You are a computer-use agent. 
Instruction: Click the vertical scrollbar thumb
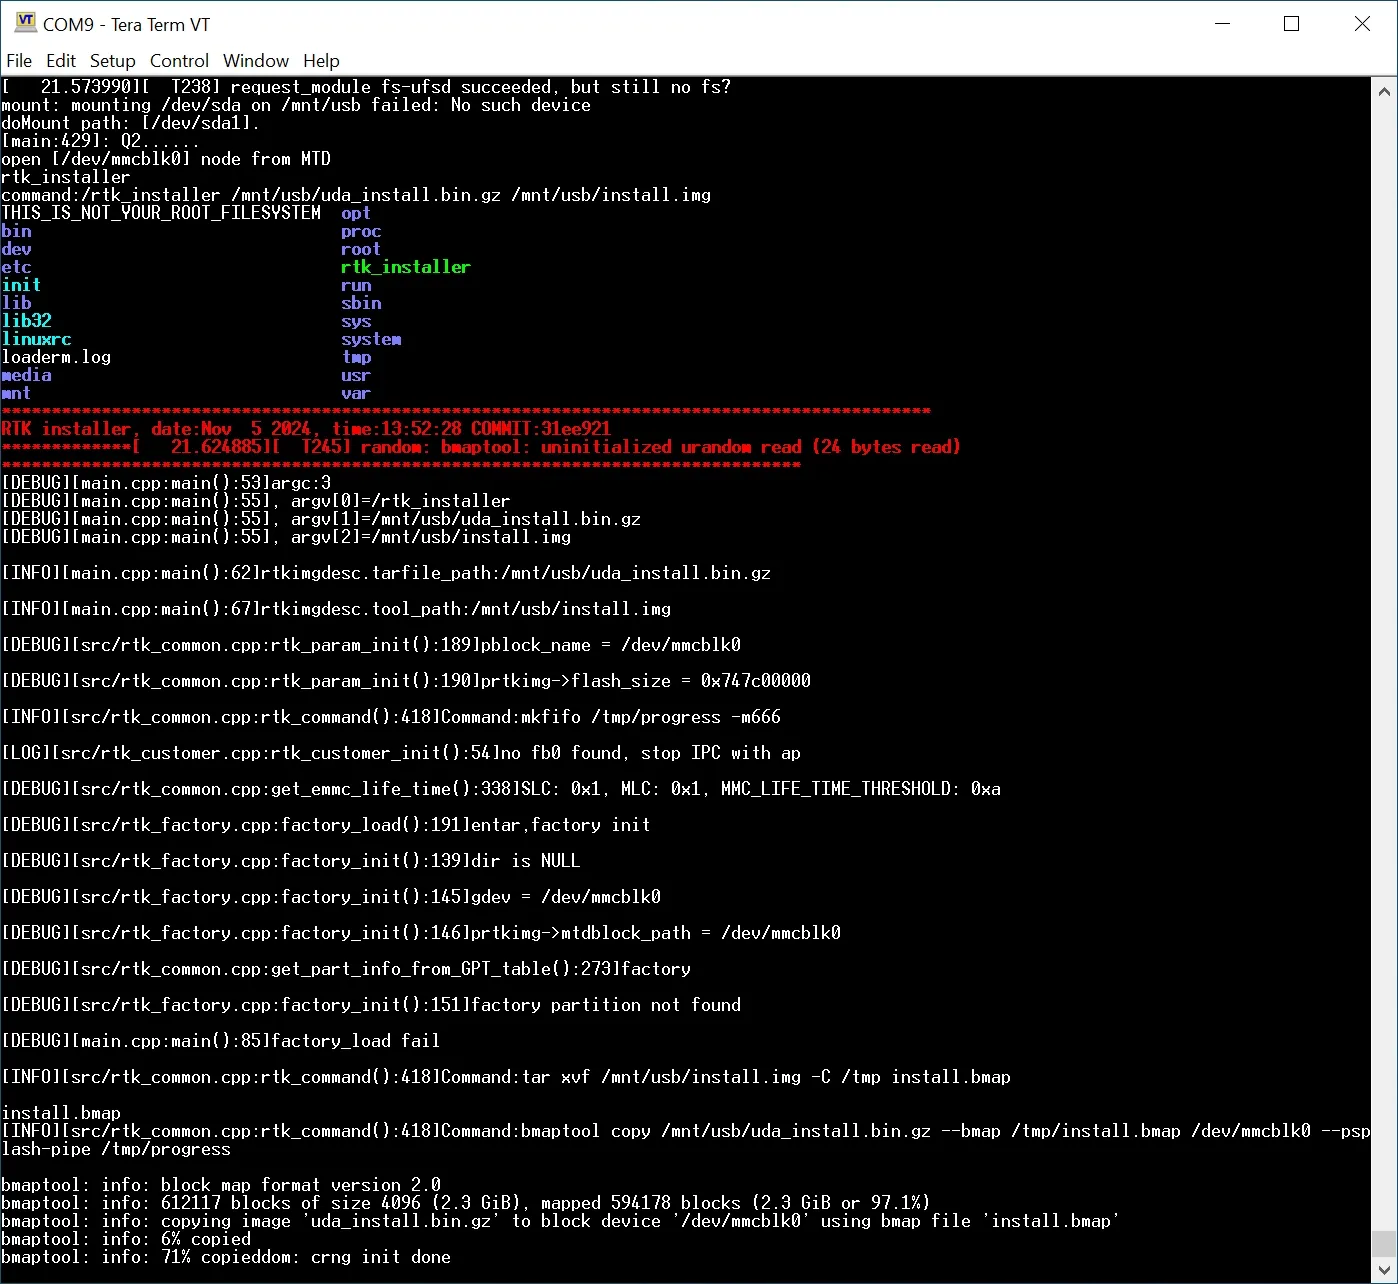[x=1385, y=1243]
